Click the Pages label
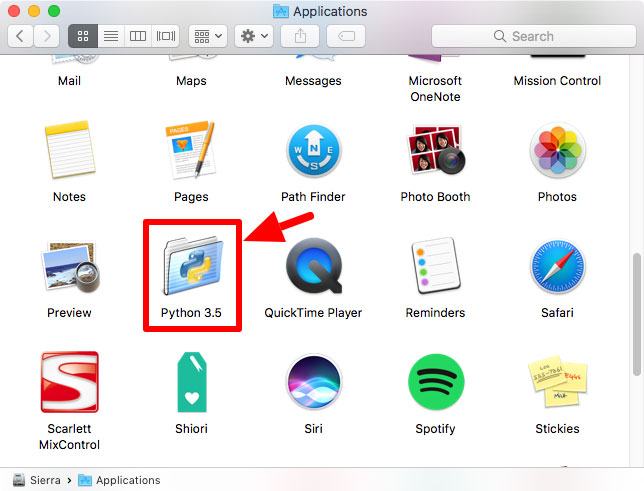This screenshot has width=644, height=491. [x=191, y=197]
